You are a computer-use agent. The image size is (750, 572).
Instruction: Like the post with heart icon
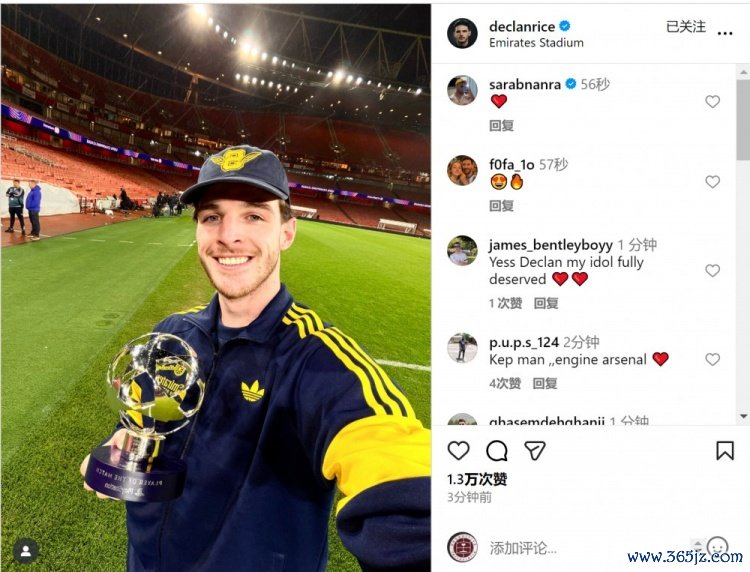tap(458, 451)
